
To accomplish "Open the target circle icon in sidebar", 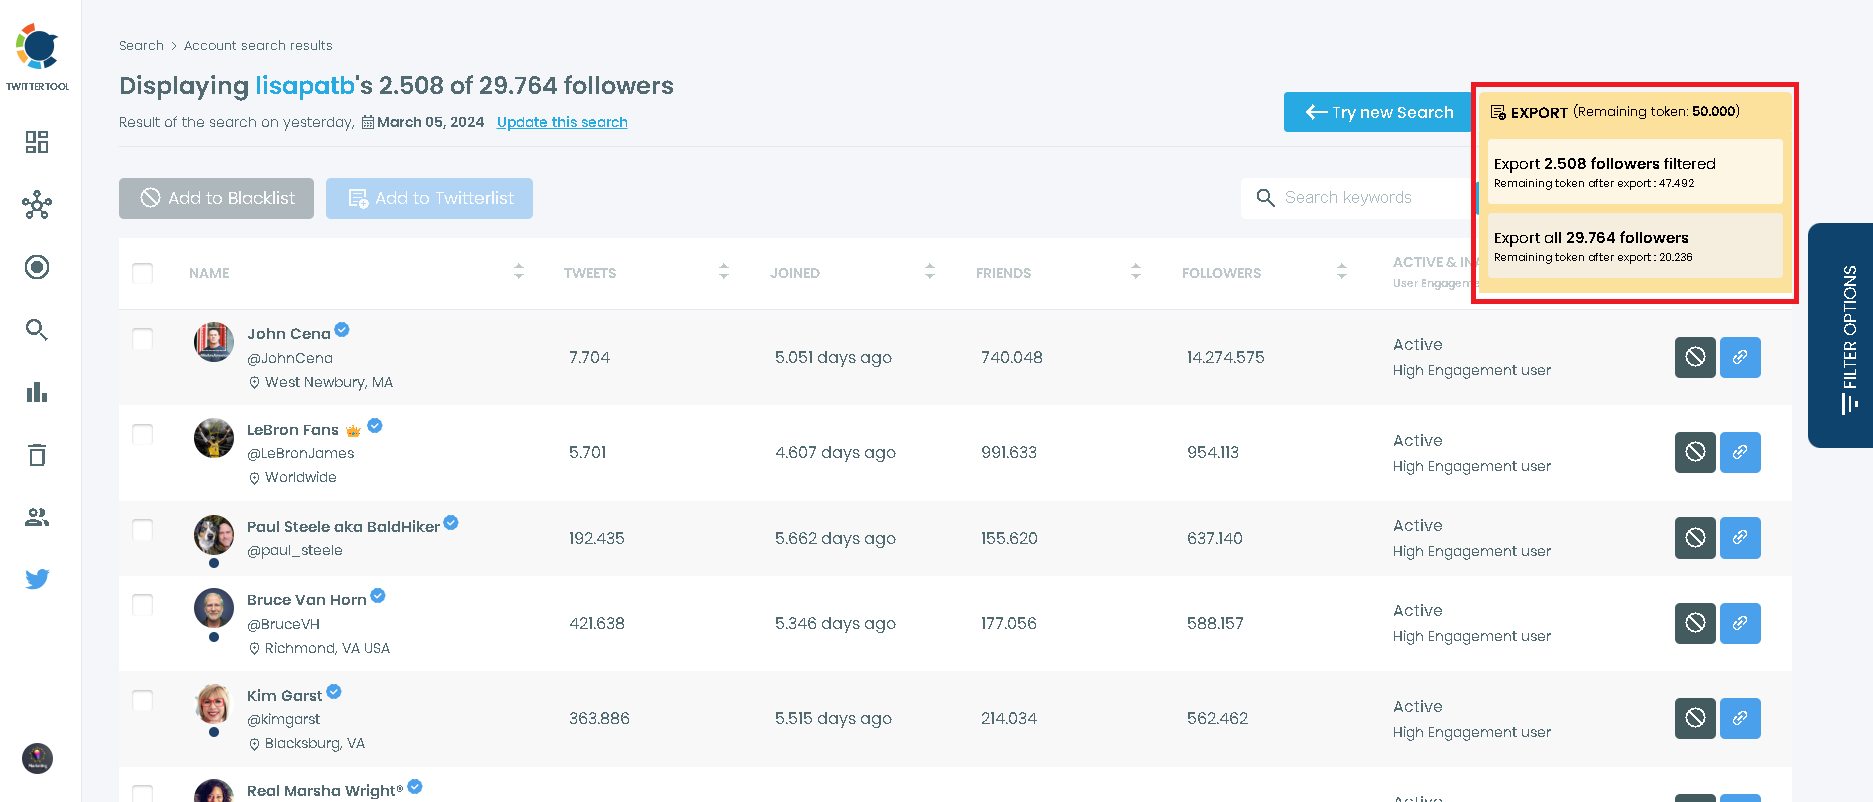I will tap(37, 267).
